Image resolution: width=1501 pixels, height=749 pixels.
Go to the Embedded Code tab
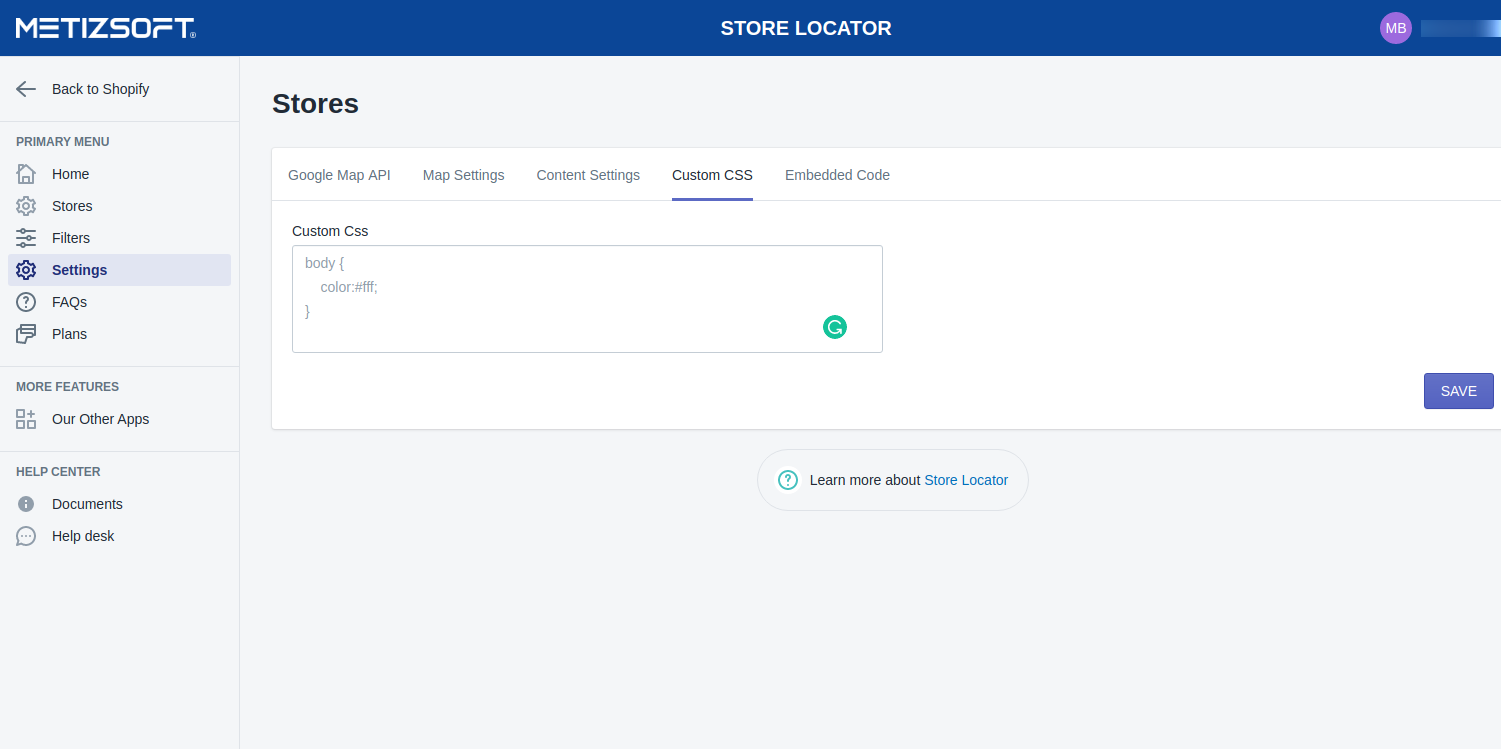tap(837, 175)
